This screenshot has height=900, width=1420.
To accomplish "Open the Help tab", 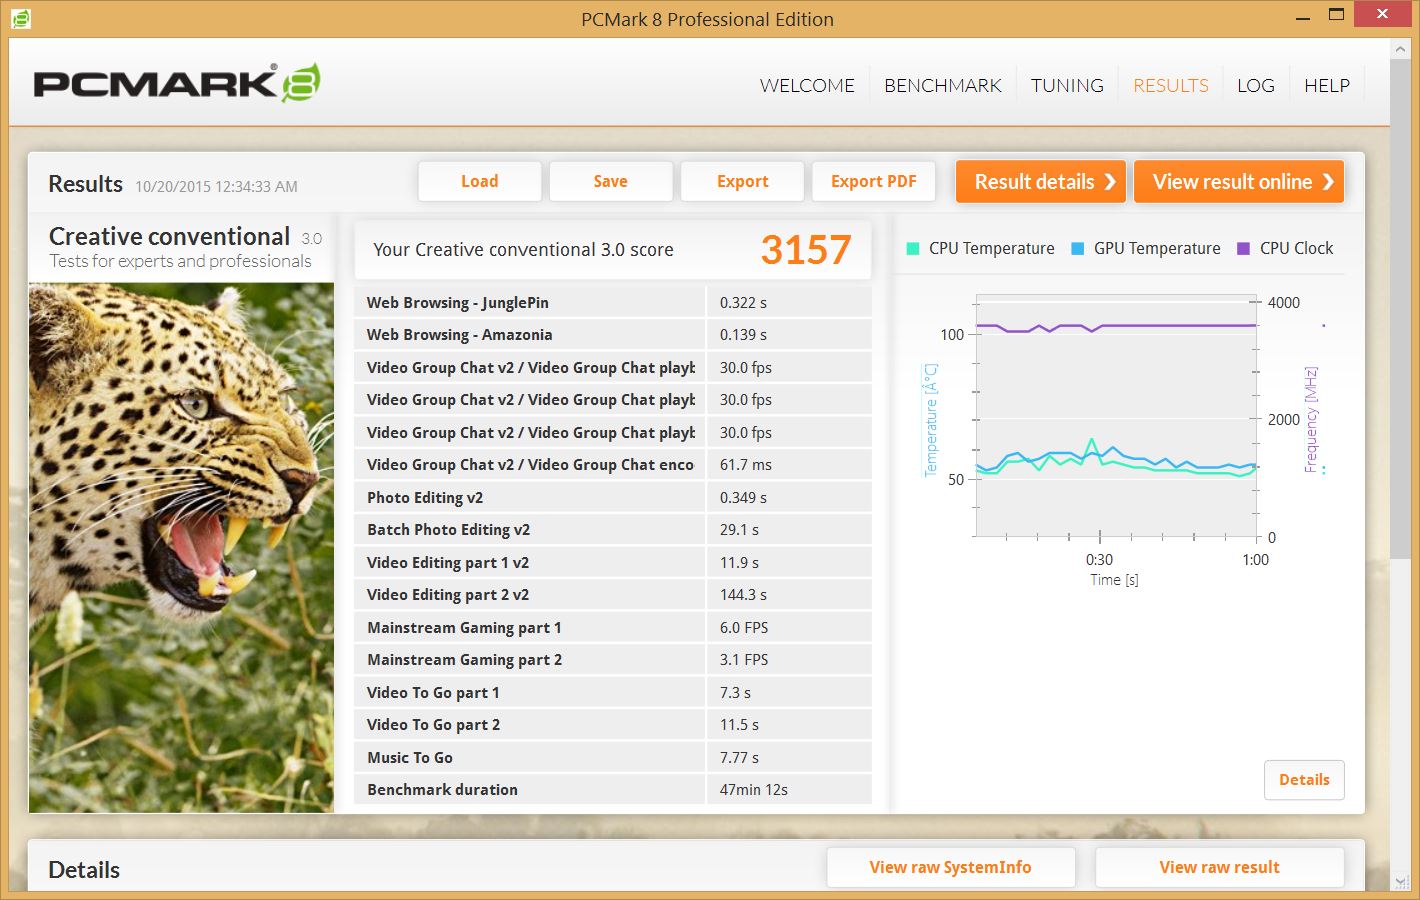I will point(1326,86).
